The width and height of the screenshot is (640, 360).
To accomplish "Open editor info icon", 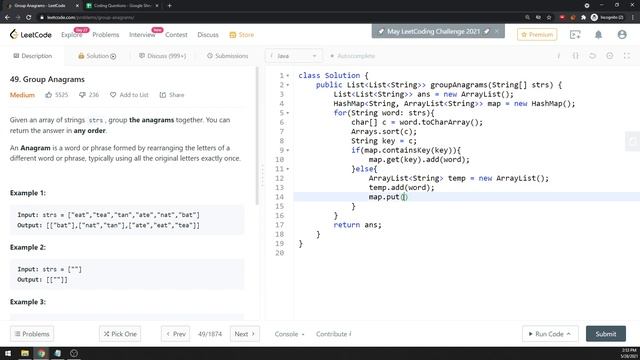I will (x=558, y=56).
